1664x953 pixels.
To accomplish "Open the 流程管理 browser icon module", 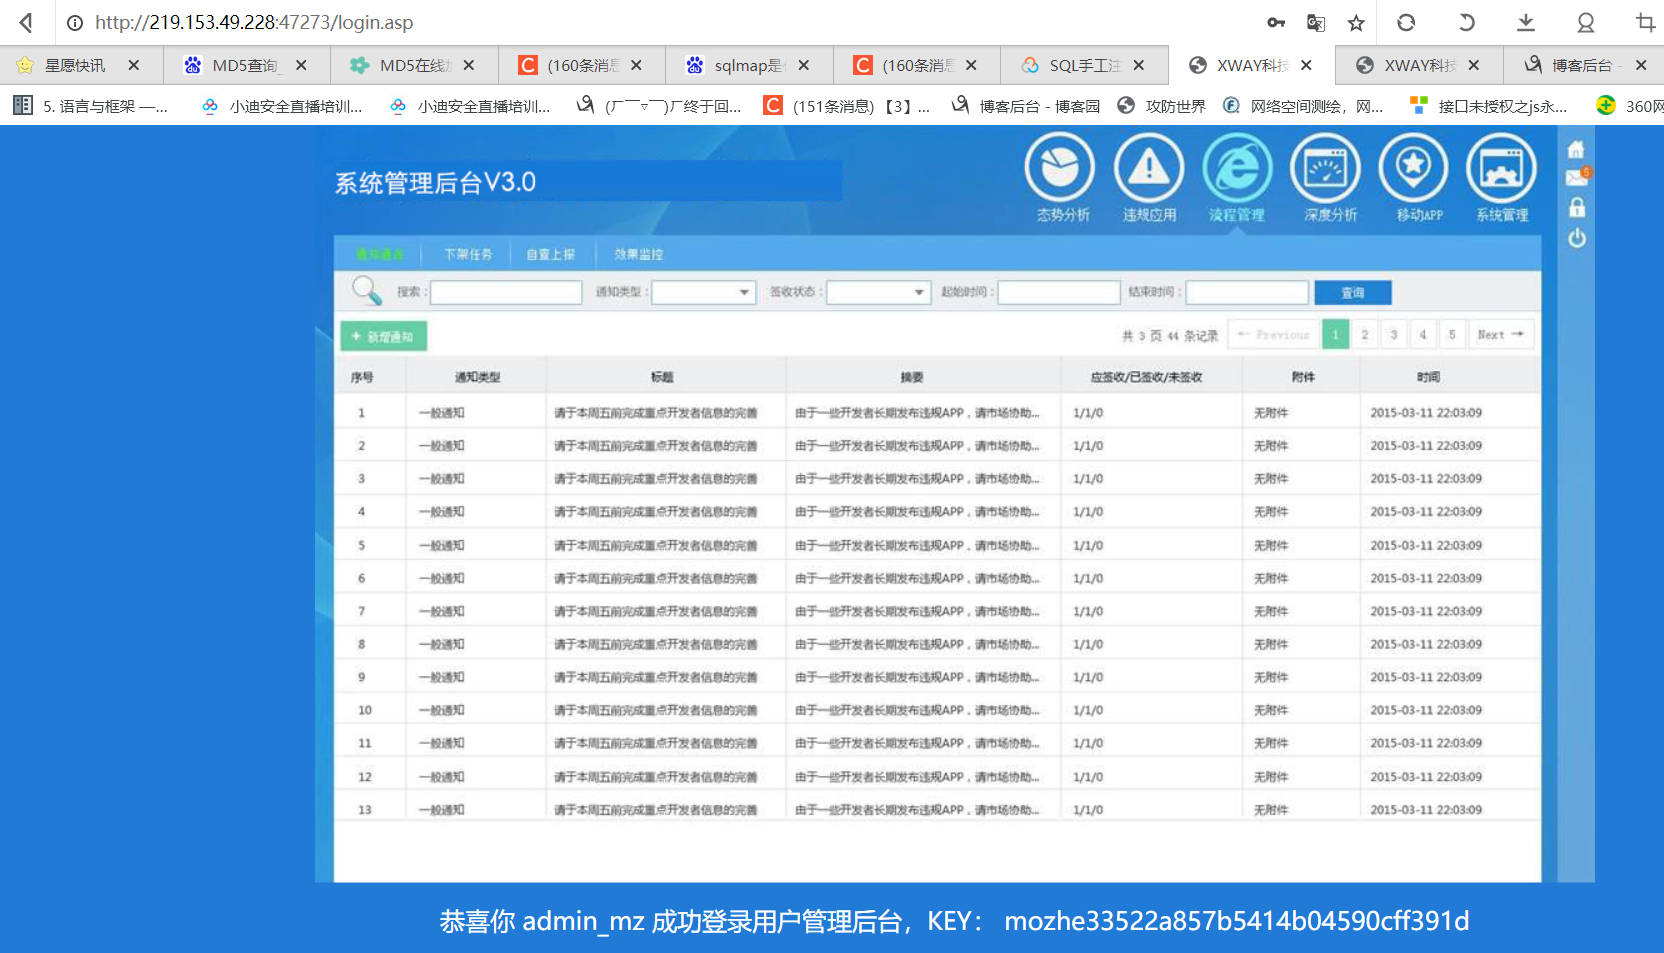I will click(1237, 169).
